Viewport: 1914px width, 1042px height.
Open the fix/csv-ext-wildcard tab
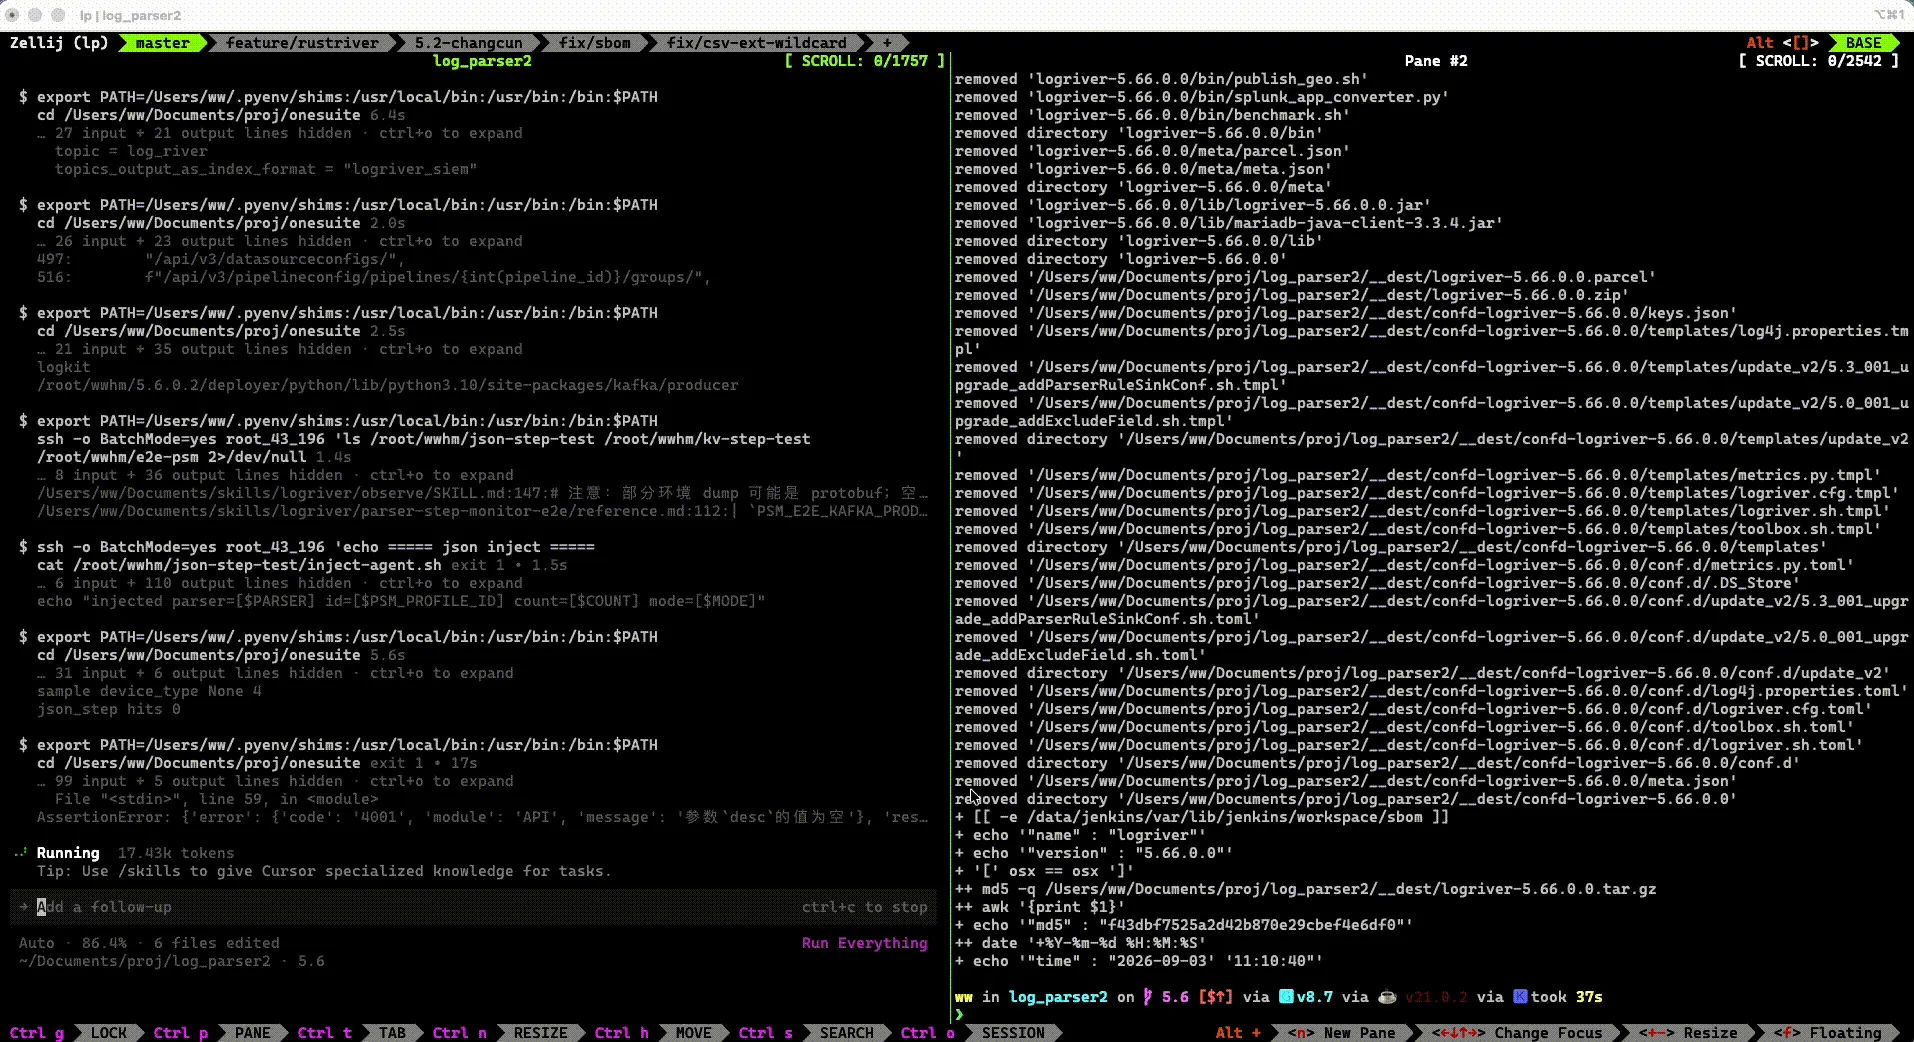point(757,43)
